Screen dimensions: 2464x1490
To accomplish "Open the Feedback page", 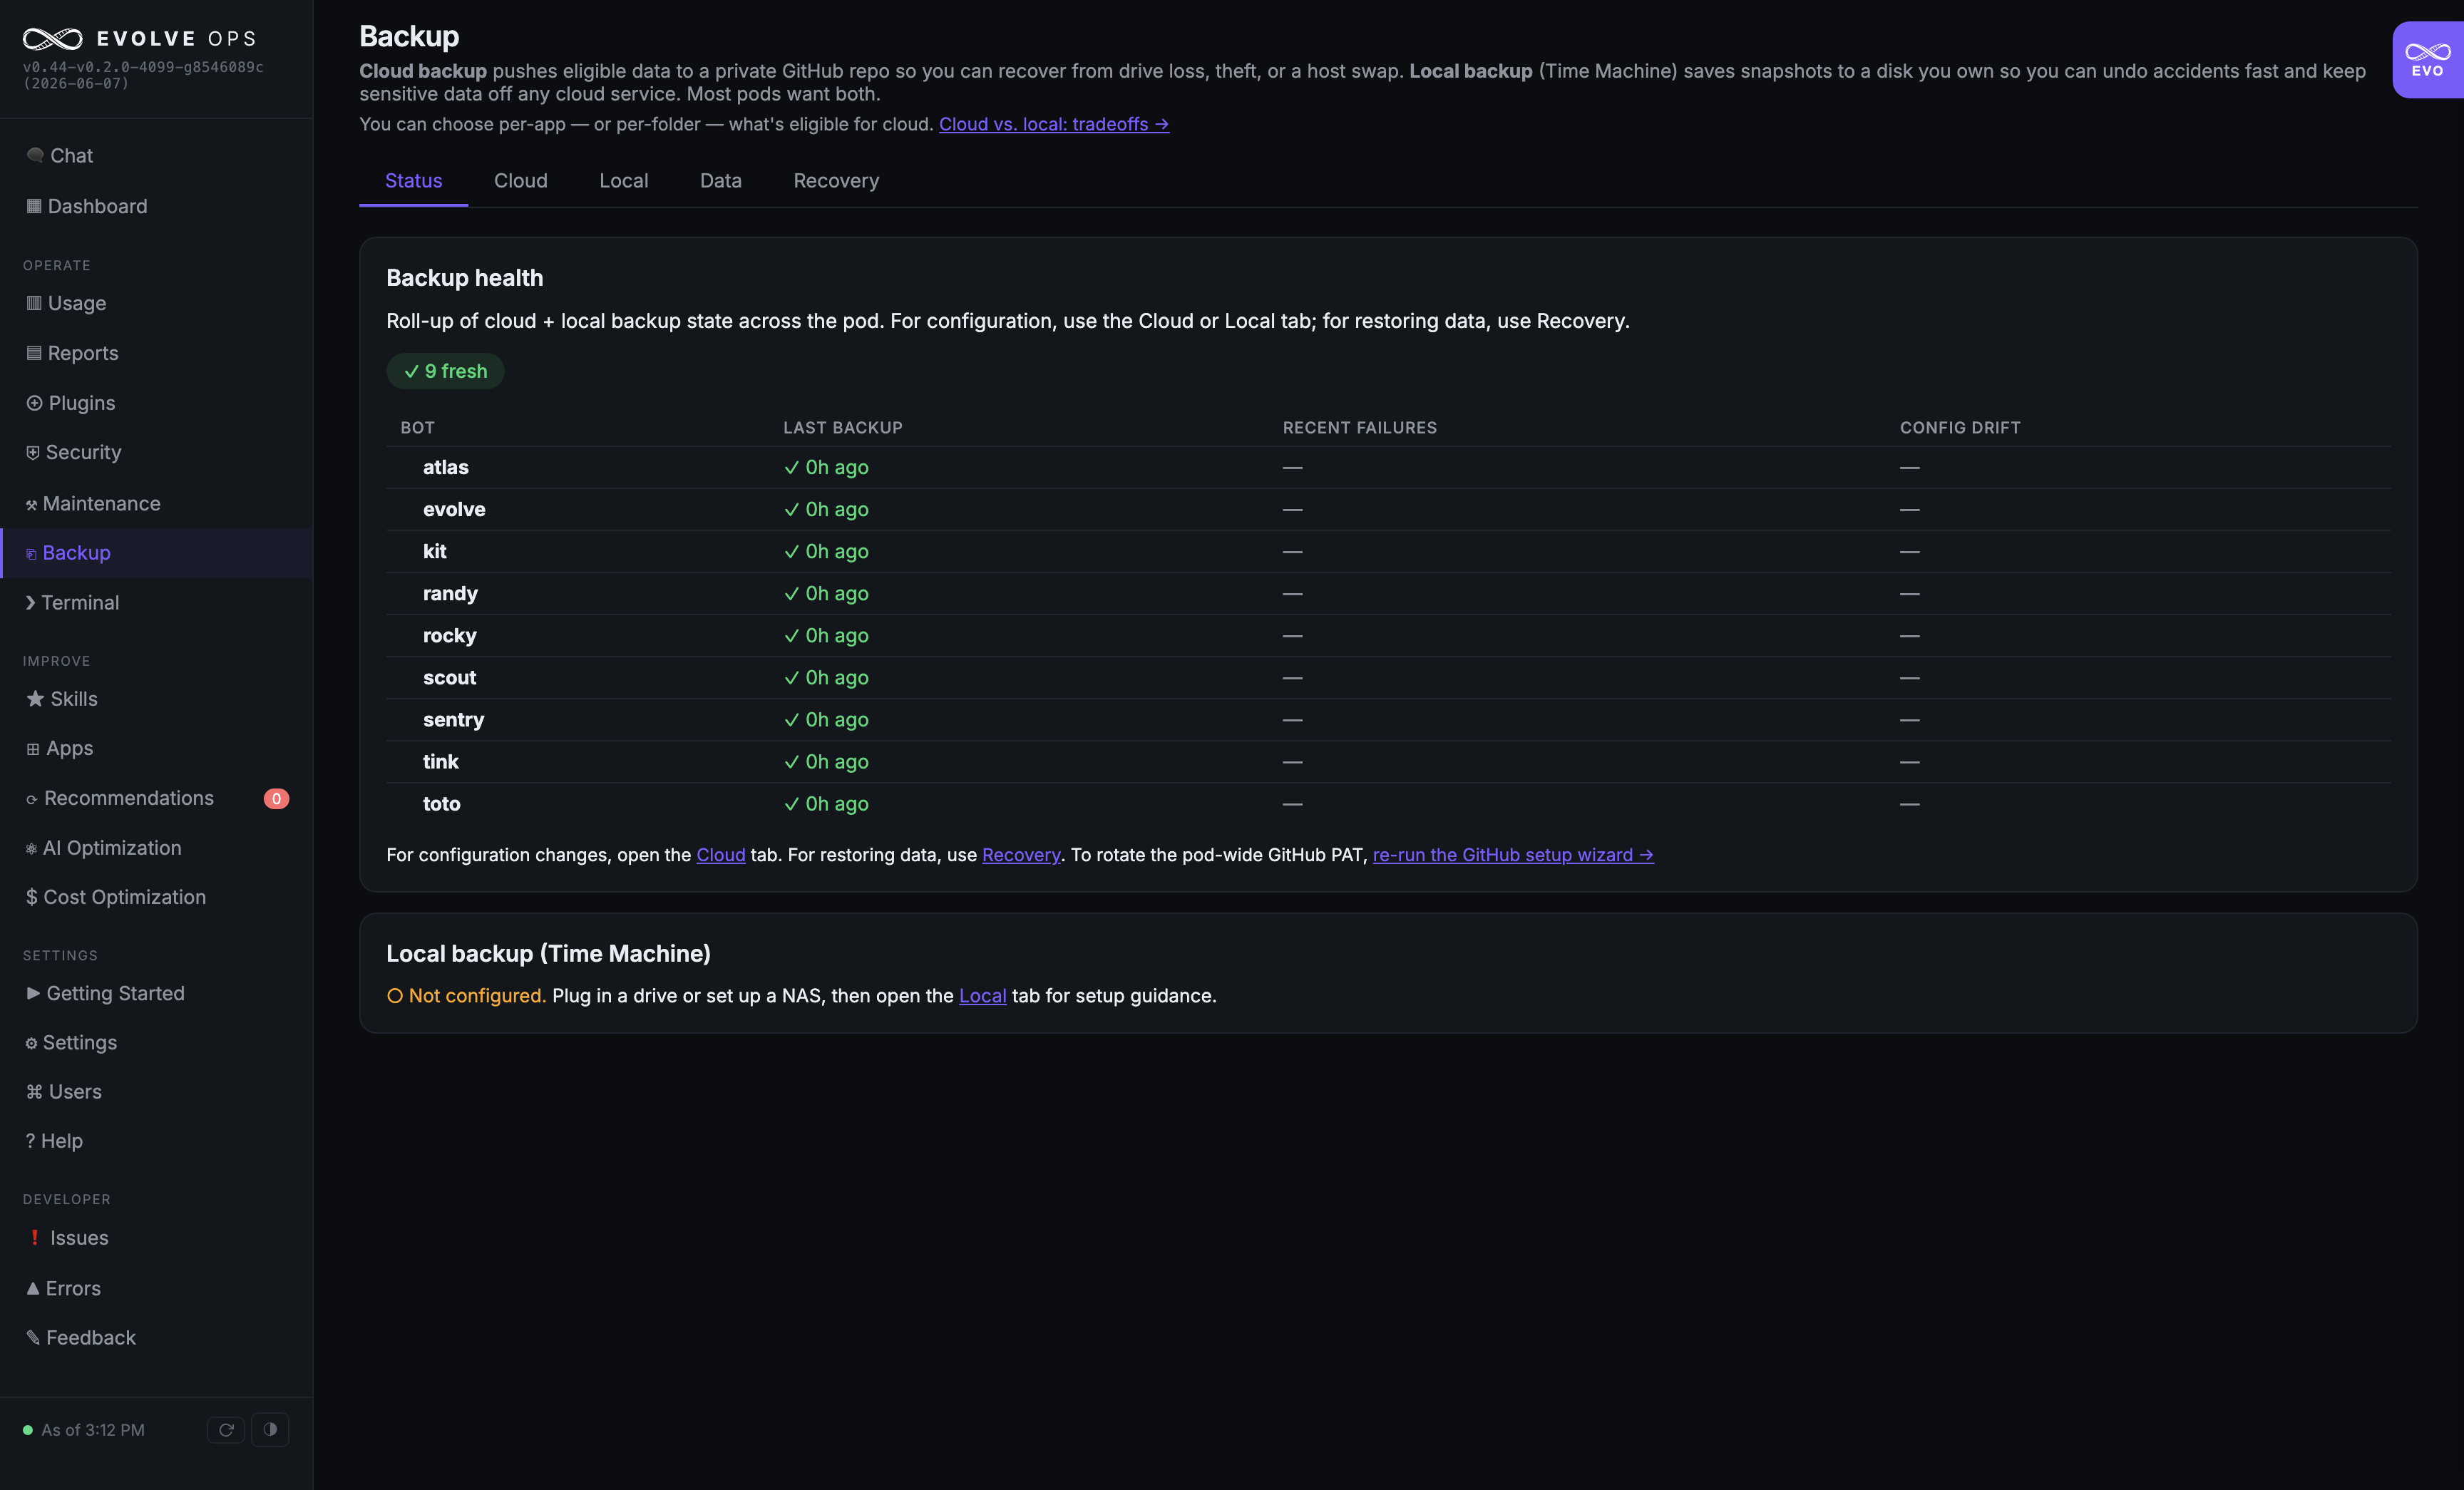I will [156, 1338].
